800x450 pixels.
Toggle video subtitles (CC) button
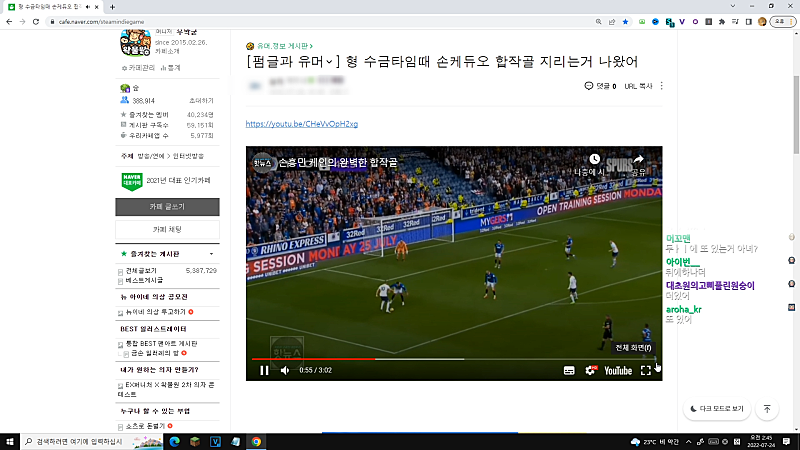tap(569, 371)
